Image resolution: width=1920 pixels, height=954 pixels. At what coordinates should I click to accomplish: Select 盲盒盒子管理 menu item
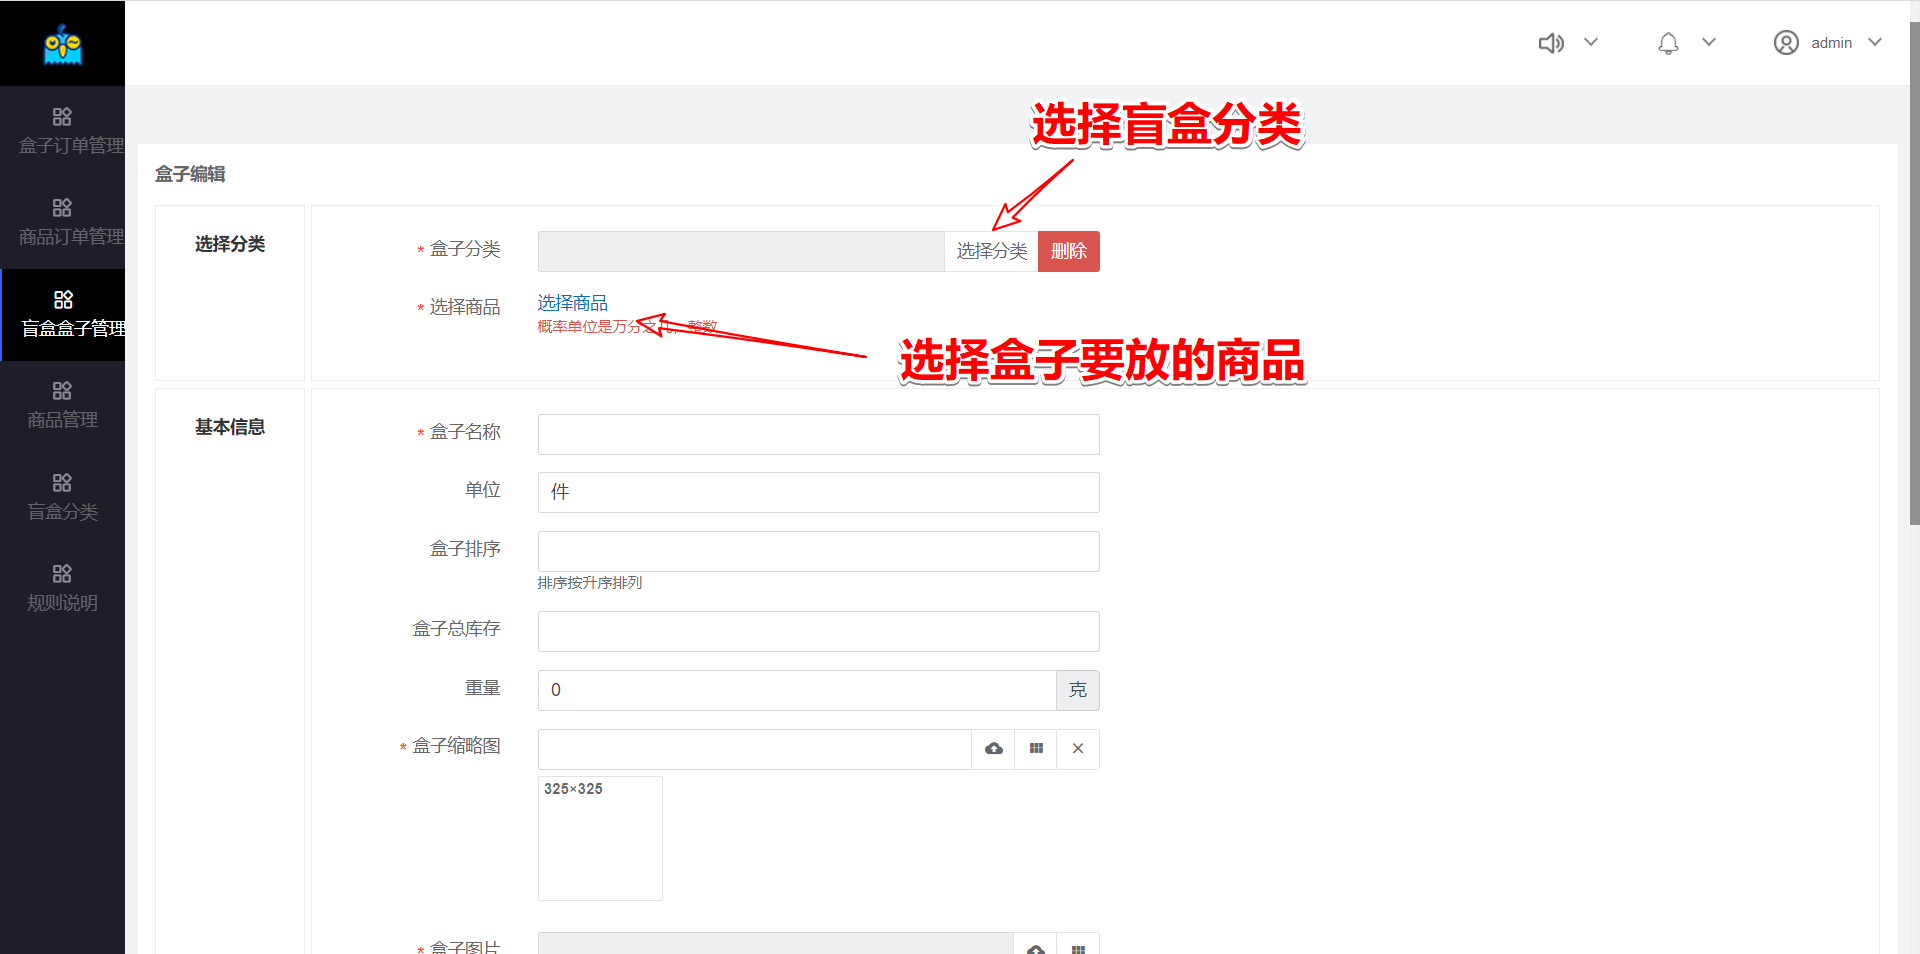point(73,328)
